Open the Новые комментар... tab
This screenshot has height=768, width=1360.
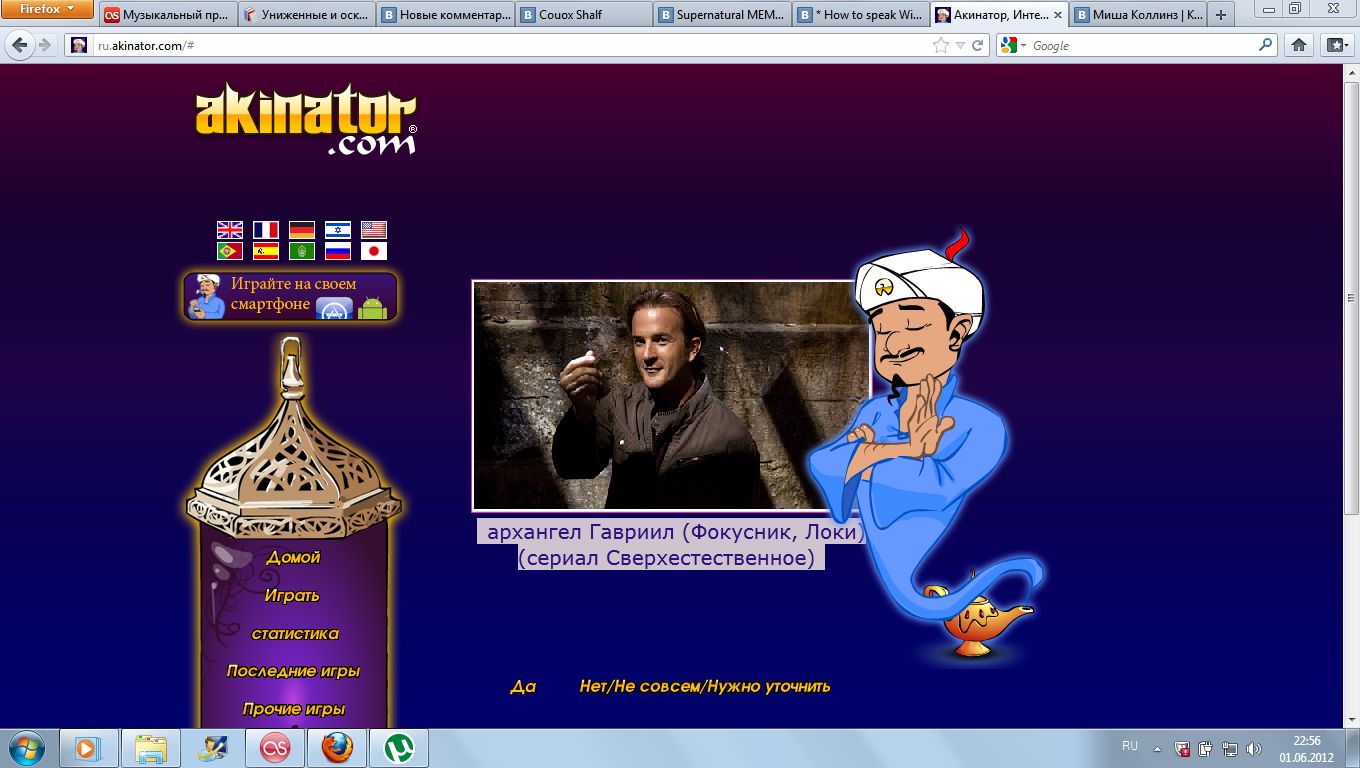point(445,15)
